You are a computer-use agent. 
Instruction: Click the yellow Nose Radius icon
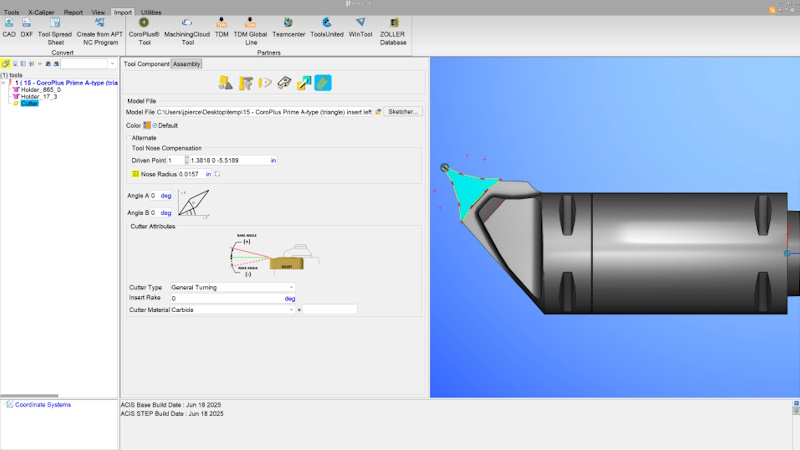[x=135, y=174]
